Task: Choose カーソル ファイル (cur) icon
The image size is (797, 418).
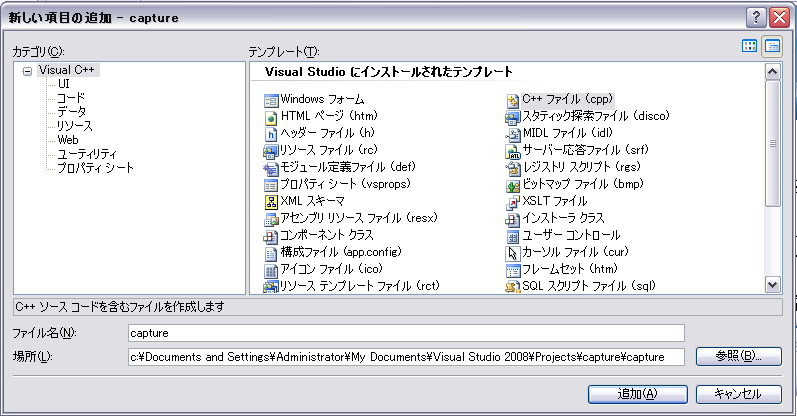Action: coord(512,253)
